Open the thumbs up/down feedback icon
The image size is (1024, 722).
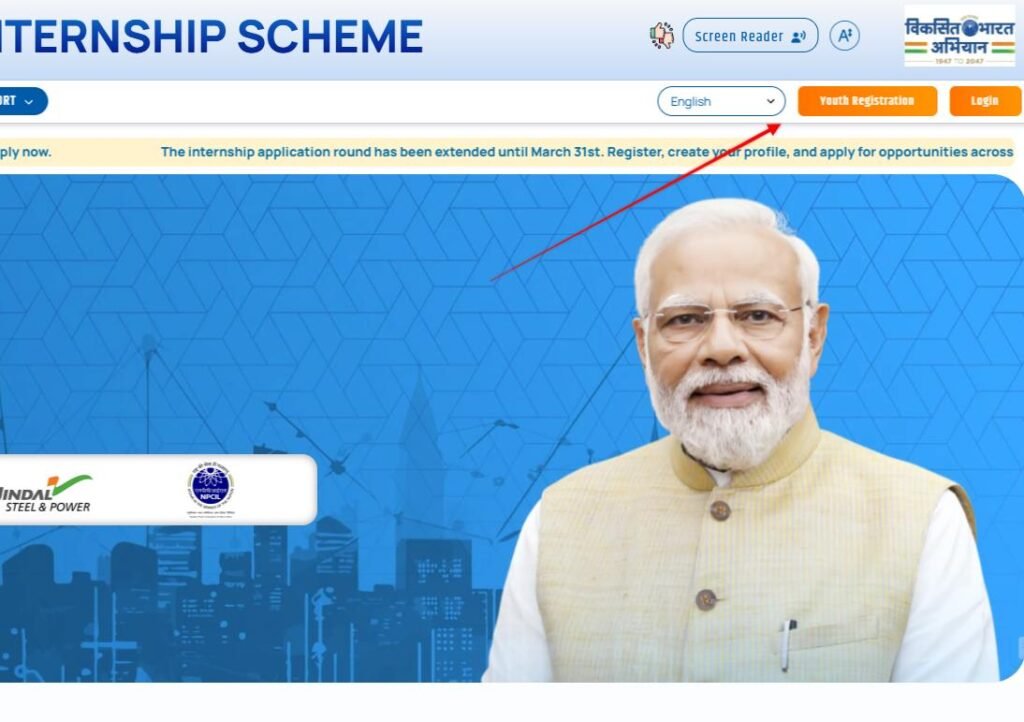coord(662,36)
